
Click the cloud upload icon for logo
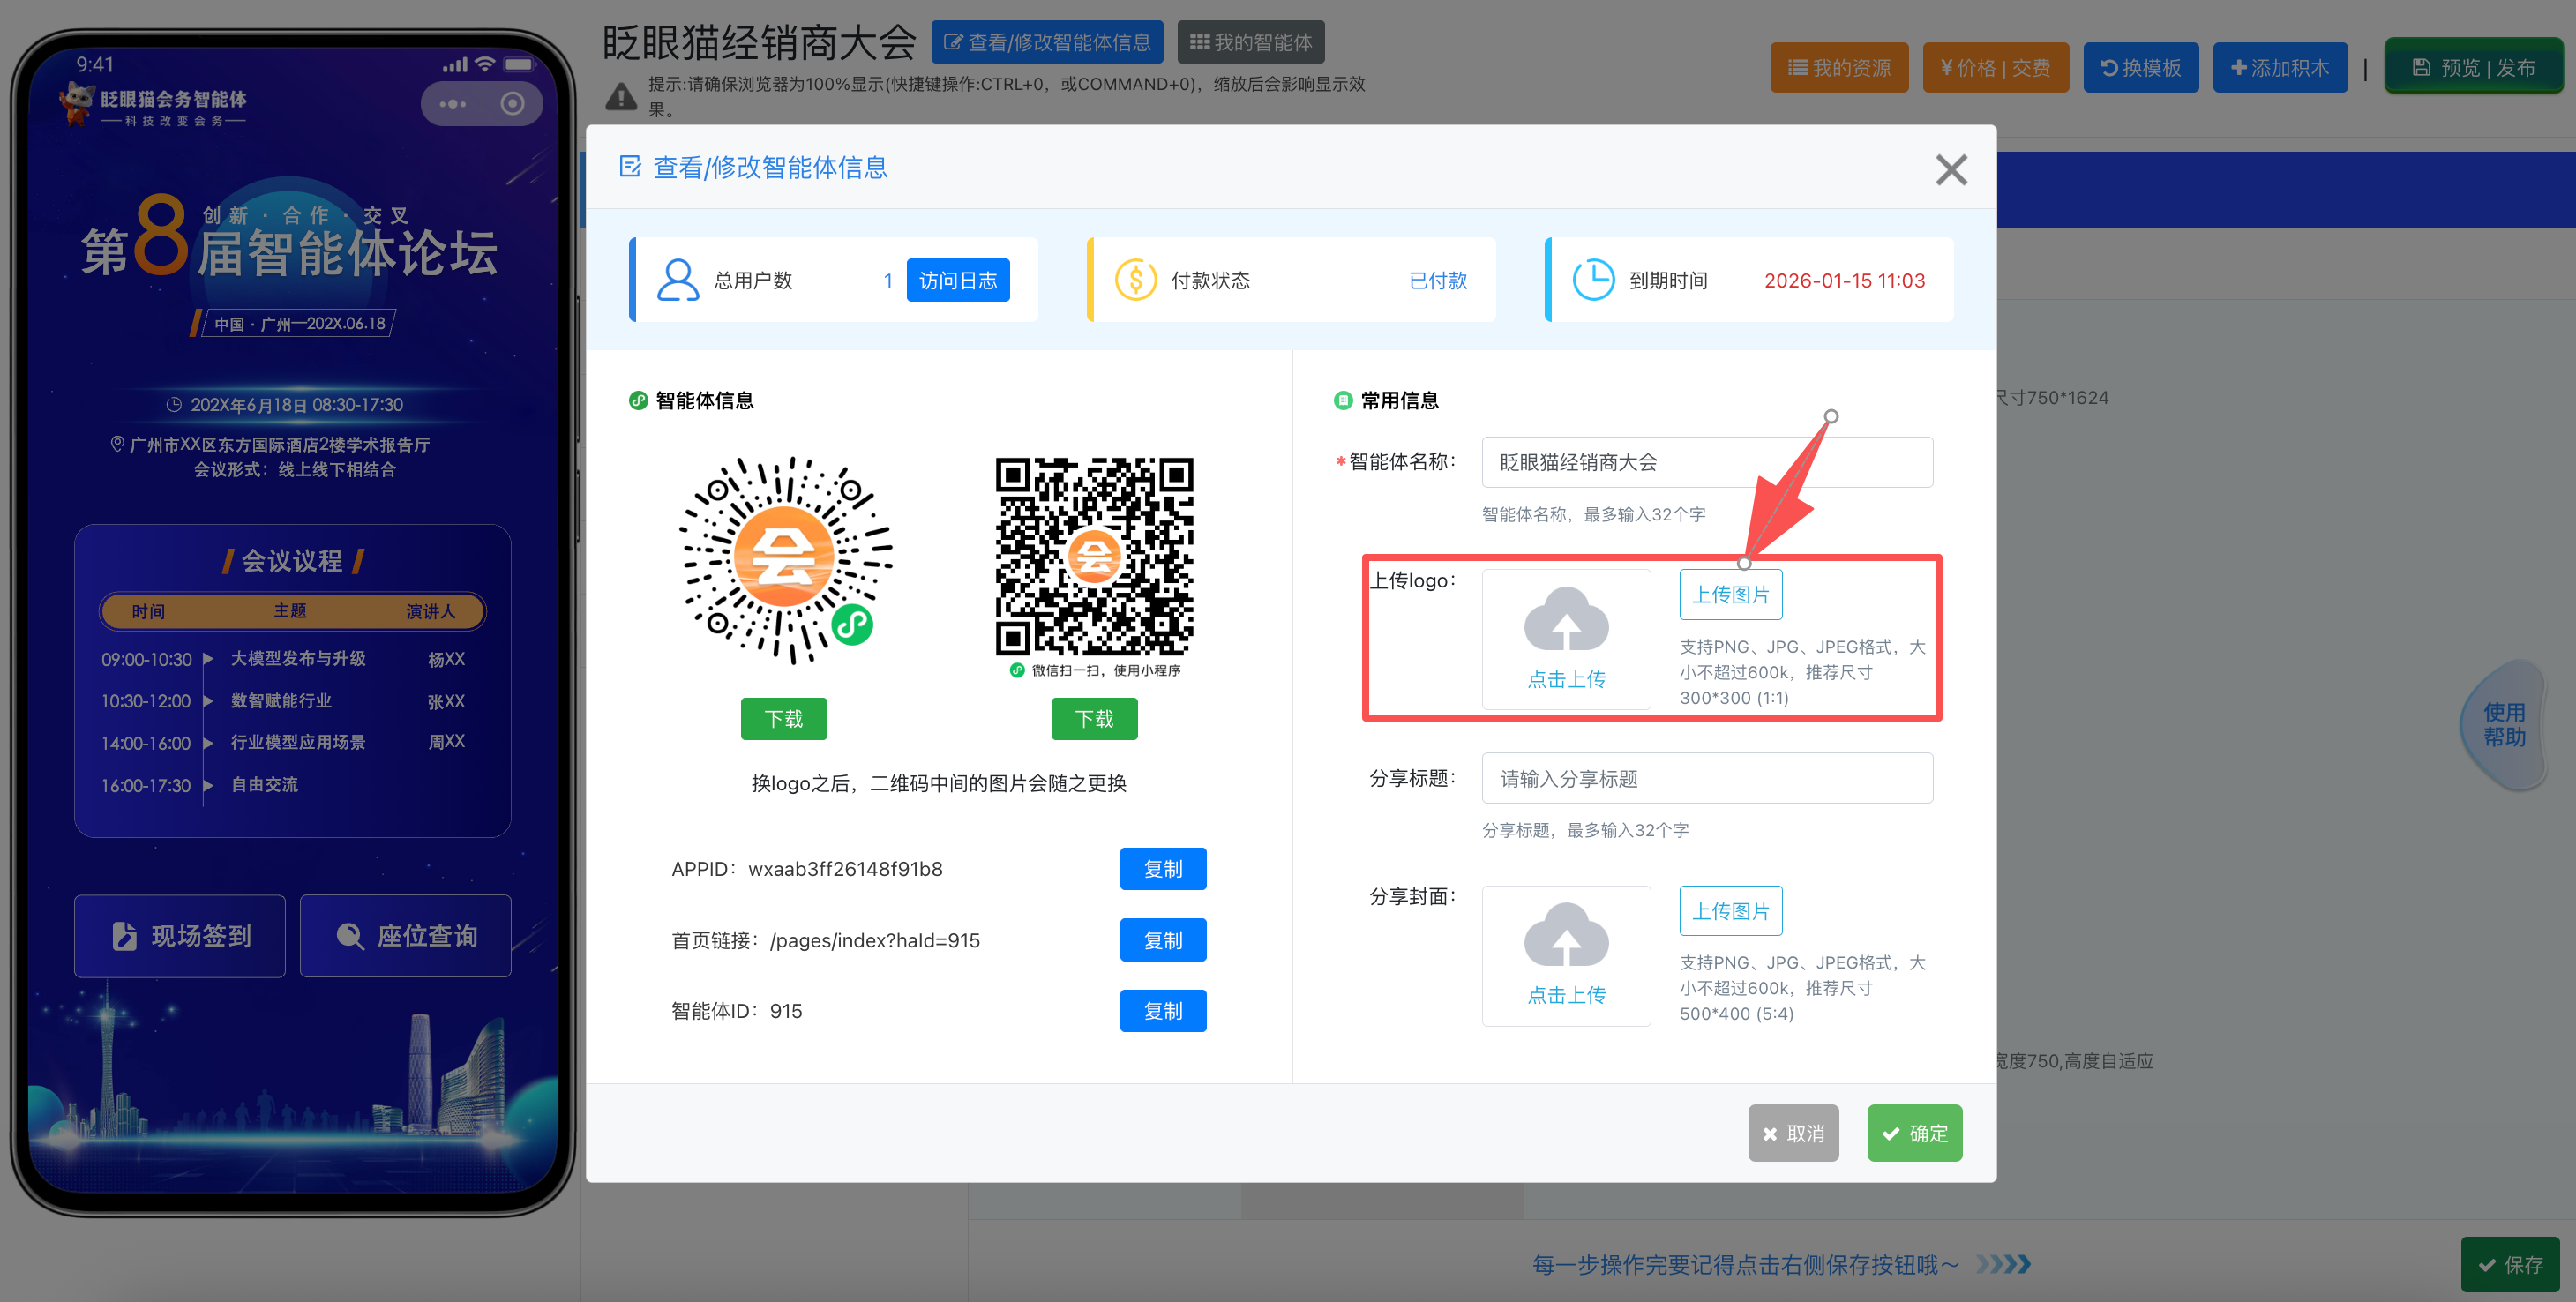click(1565, 620)
